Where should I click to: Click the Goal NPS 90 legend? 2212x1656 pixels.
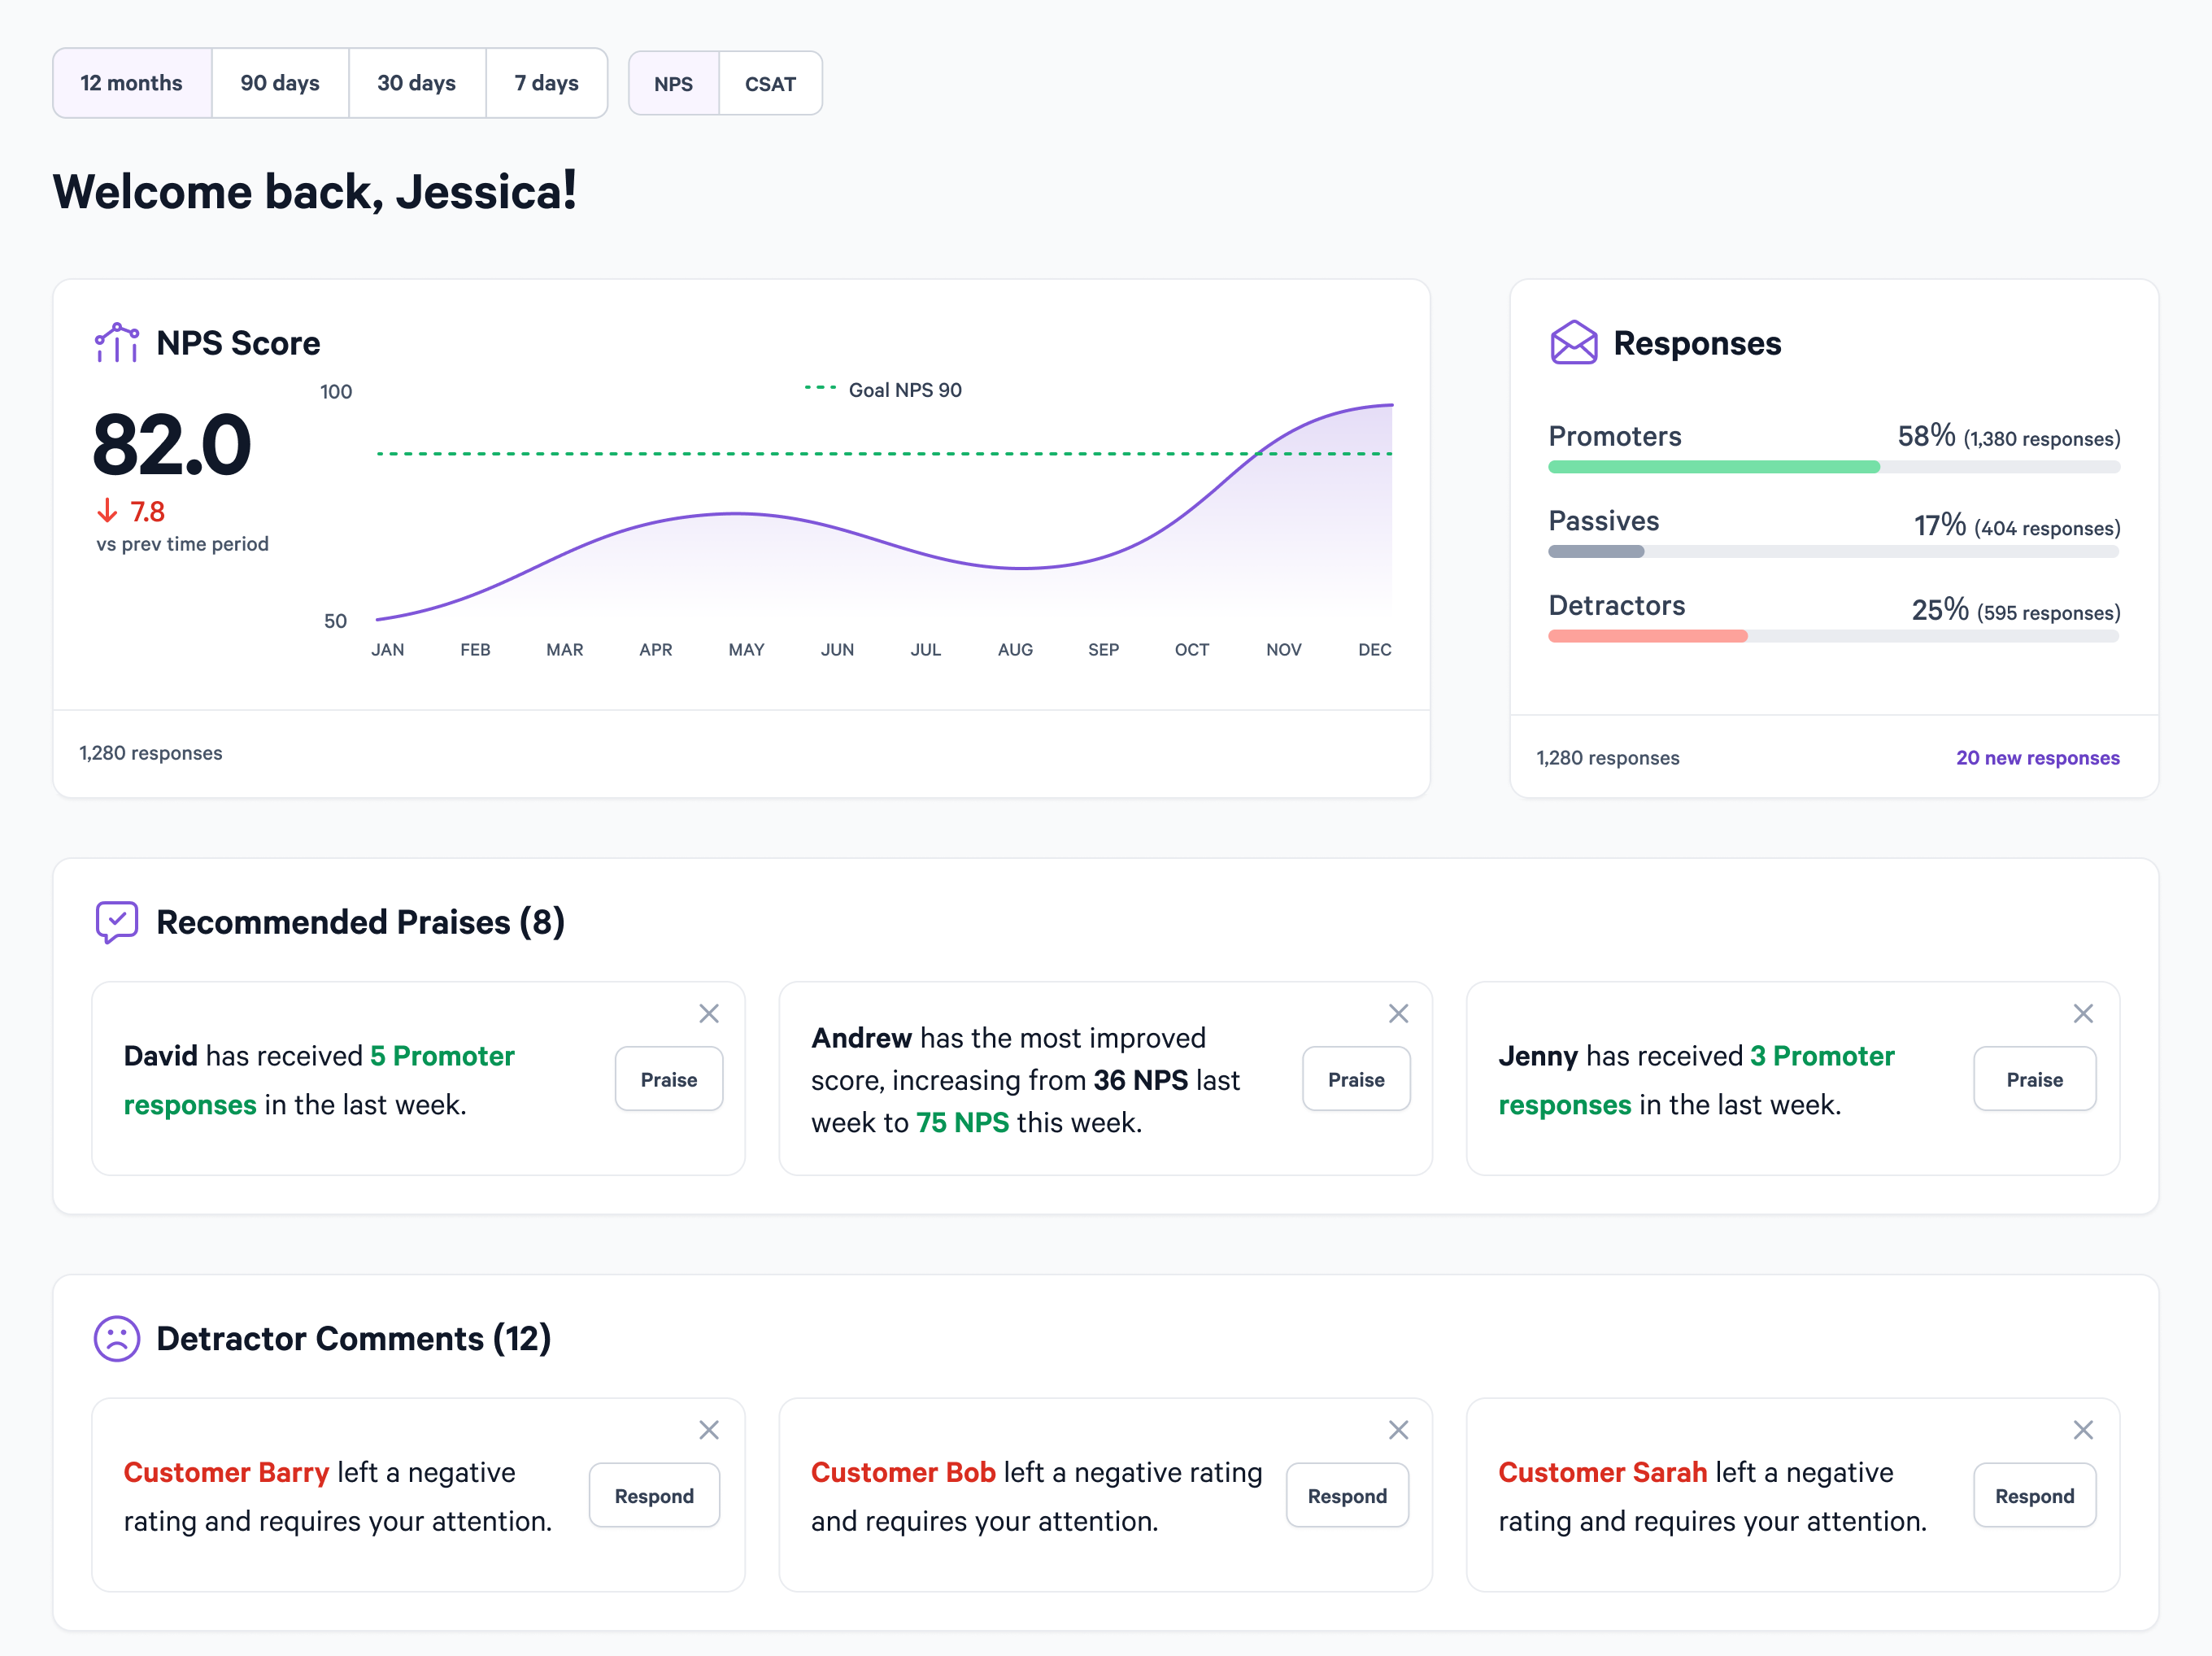[x=884, y=390]
